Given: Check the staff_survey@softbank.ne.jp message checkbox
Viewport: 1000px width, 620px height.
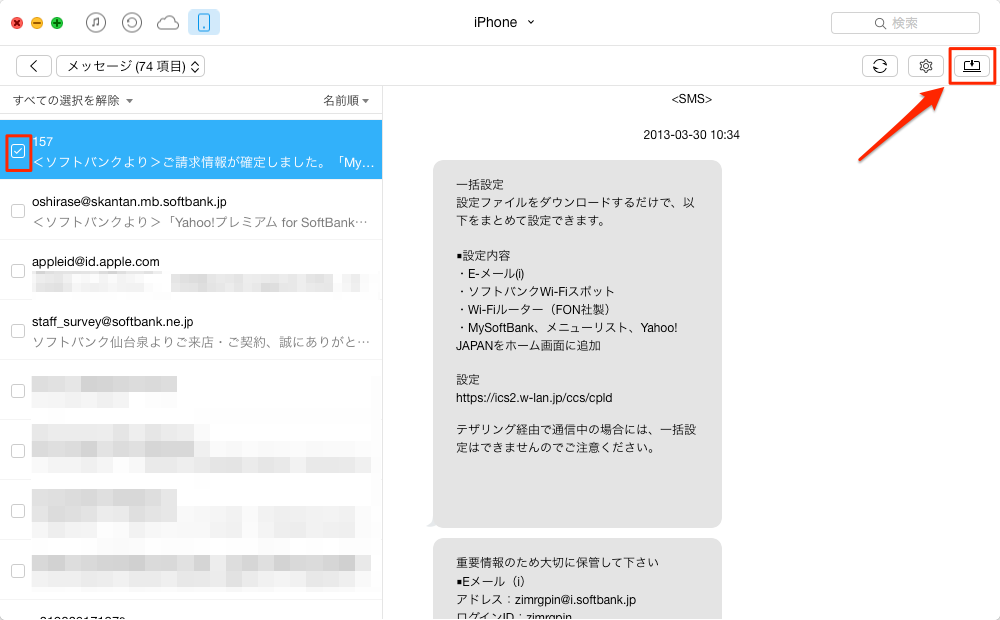Looking at the screenshot, I should 18,331.
